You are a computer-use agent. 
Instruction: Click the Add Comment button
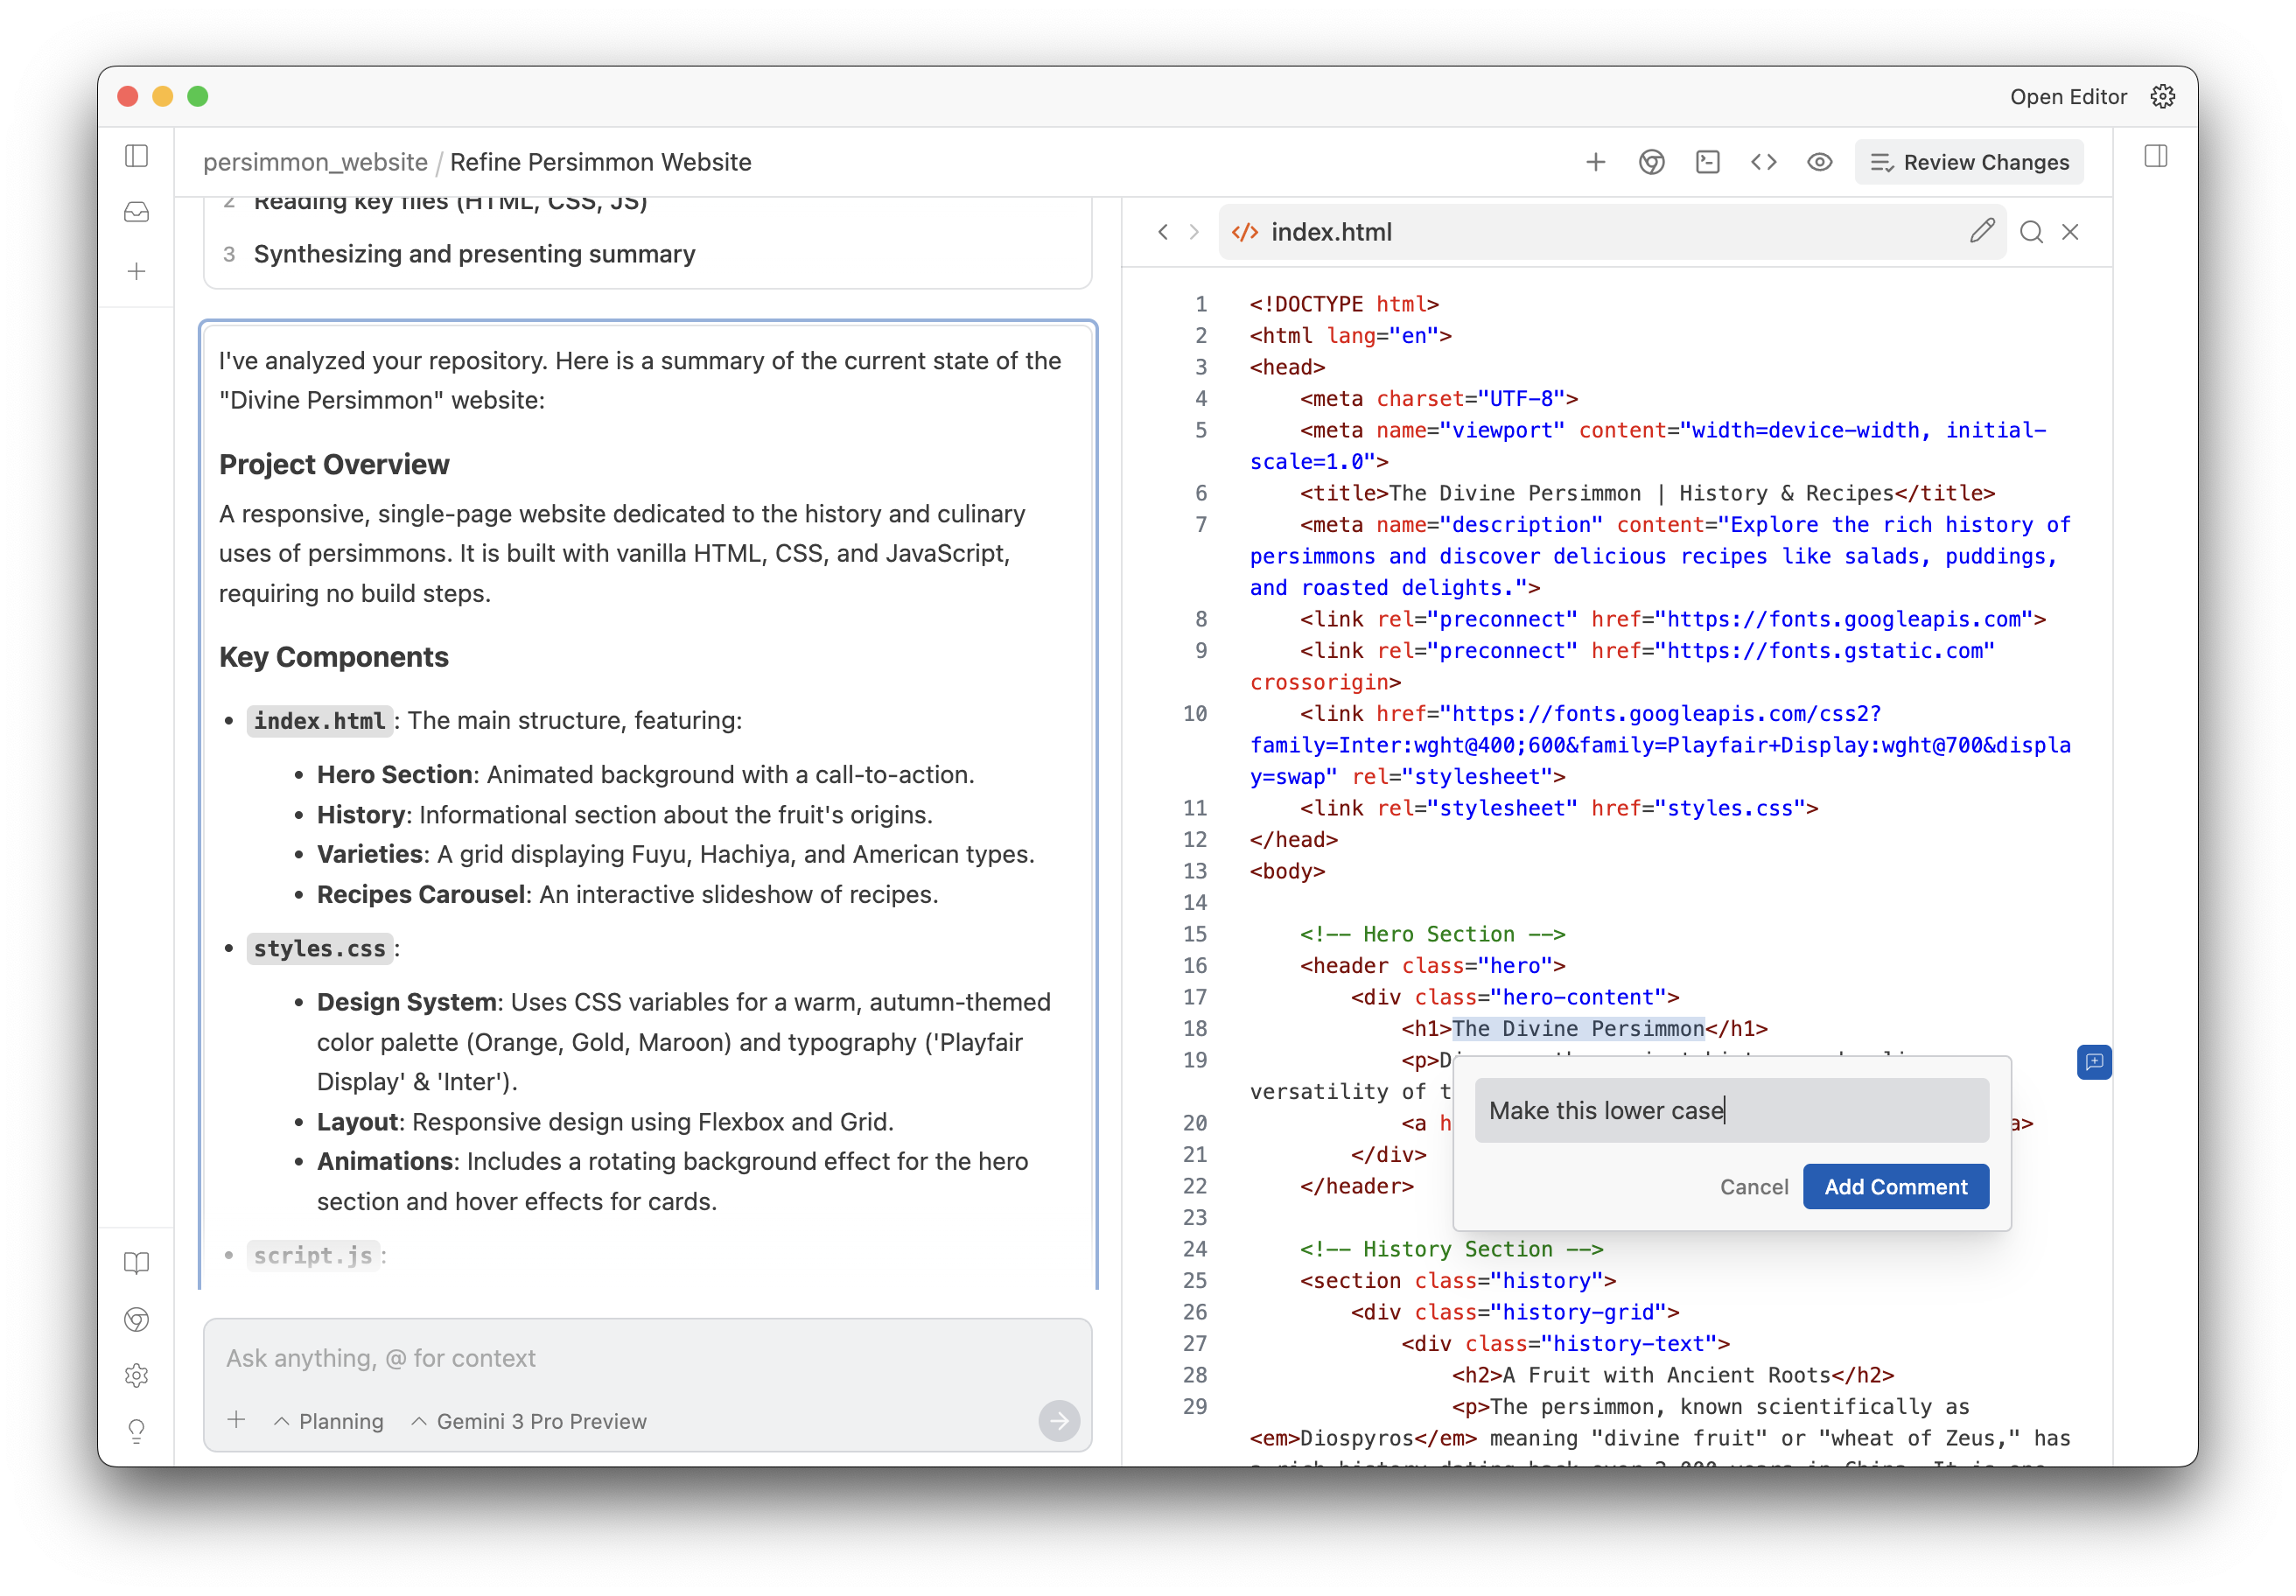[x=1896, y=1186]
